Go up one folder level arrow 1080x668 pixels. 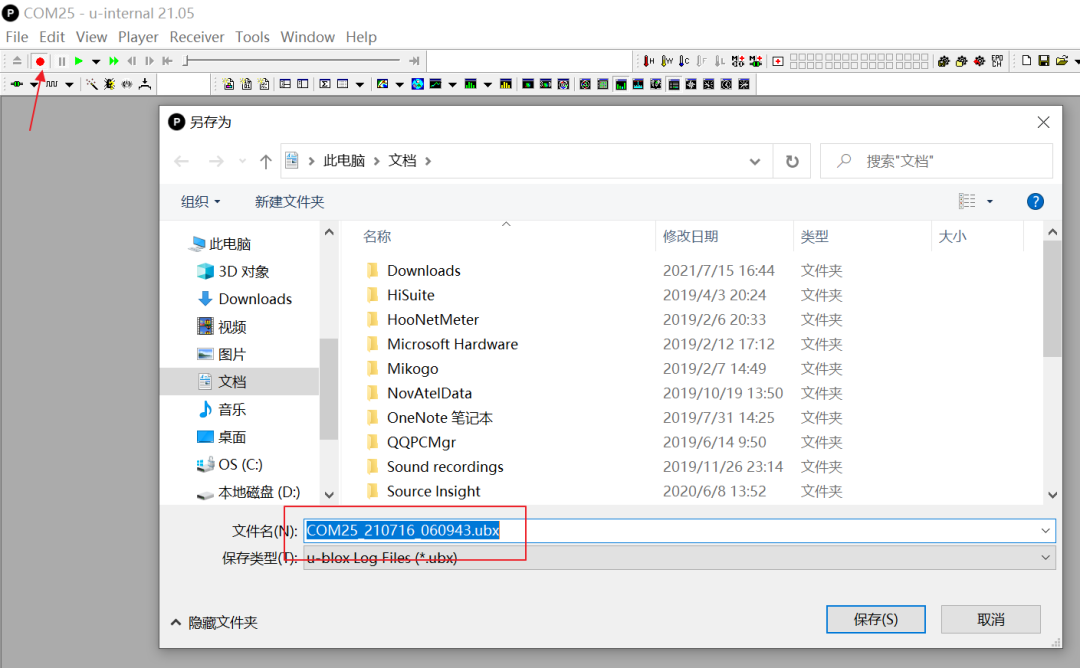pyautogui.click(x=265, y=161)
